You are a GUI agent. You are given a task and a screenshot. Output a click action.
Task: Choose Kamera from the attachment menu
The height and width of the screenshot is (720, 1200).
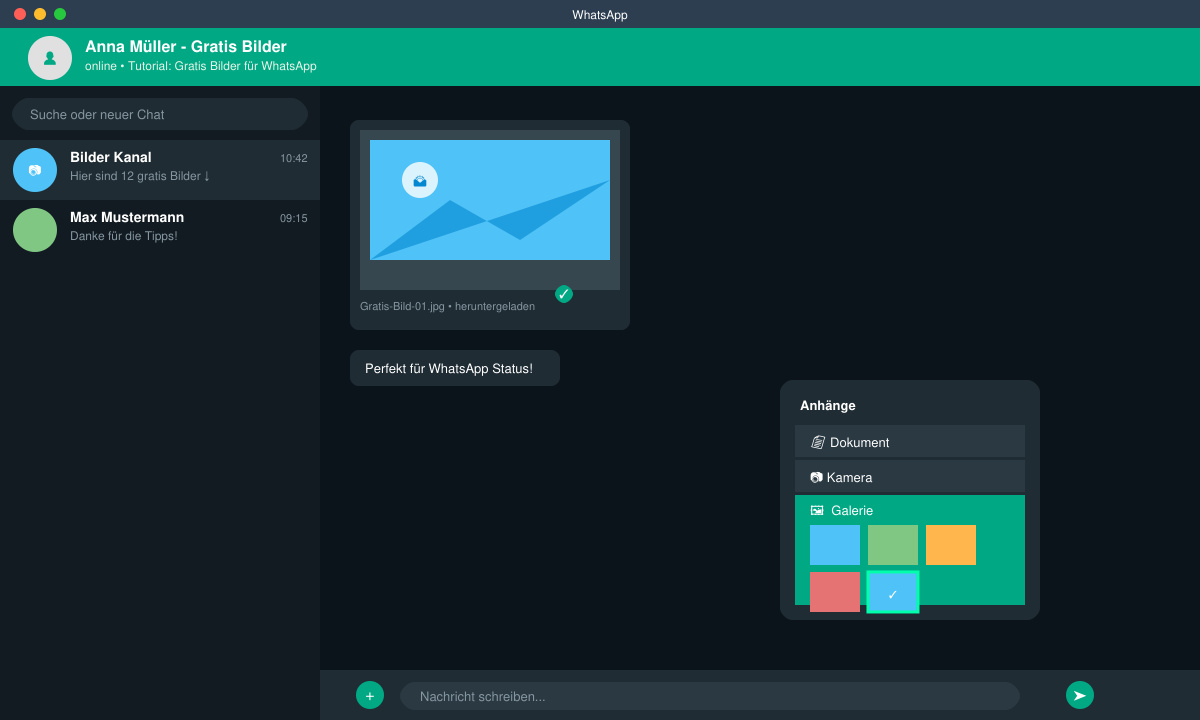[x=910, y=476]
